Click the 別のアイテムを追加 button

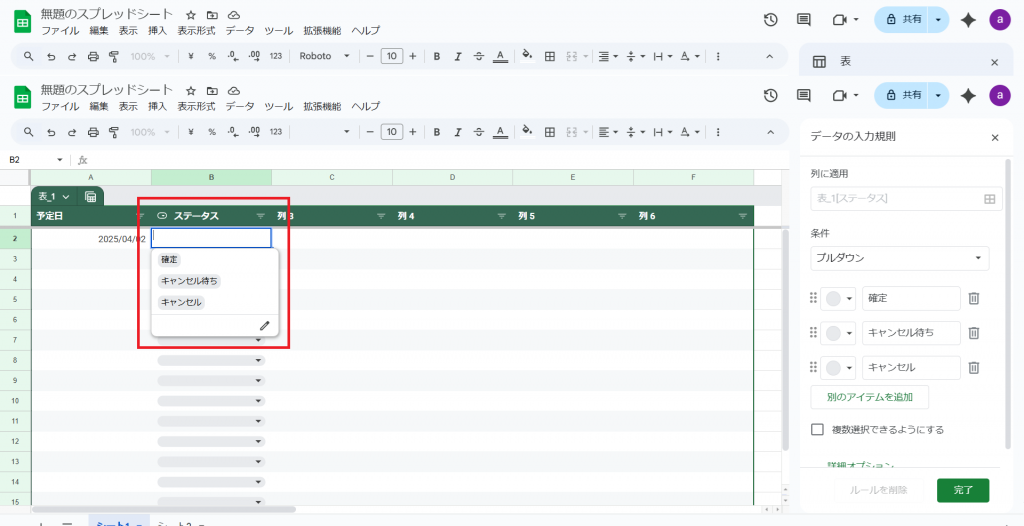click(x=869, y=397)
